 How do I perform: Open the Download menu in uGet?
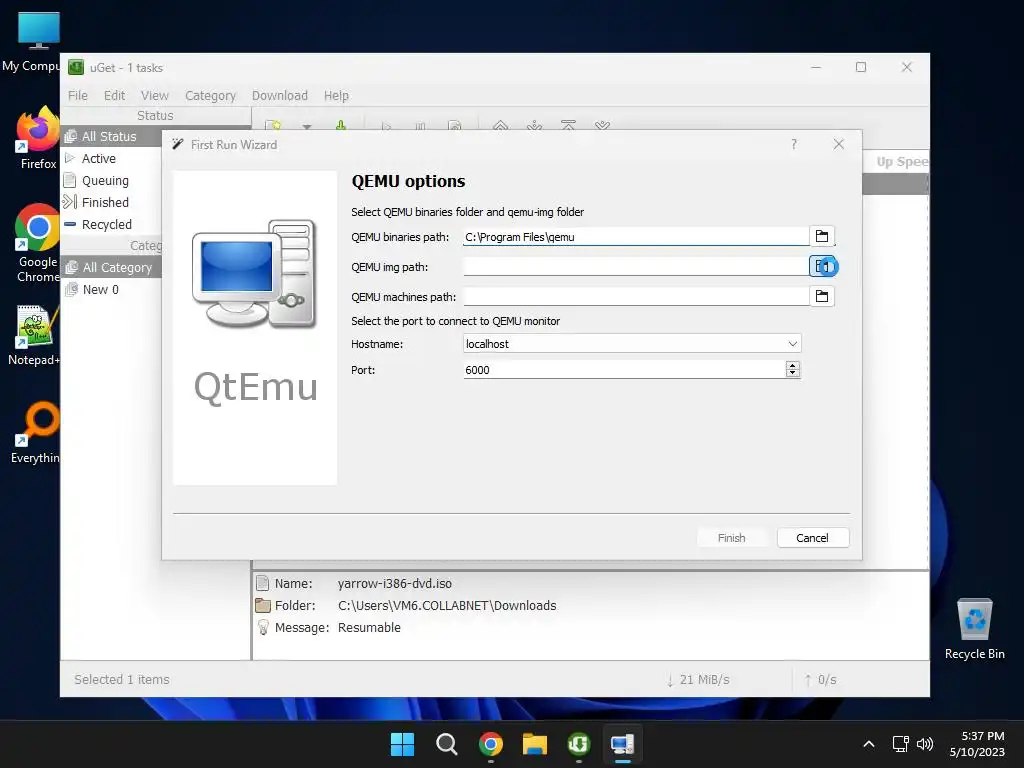tap(280, 95)
